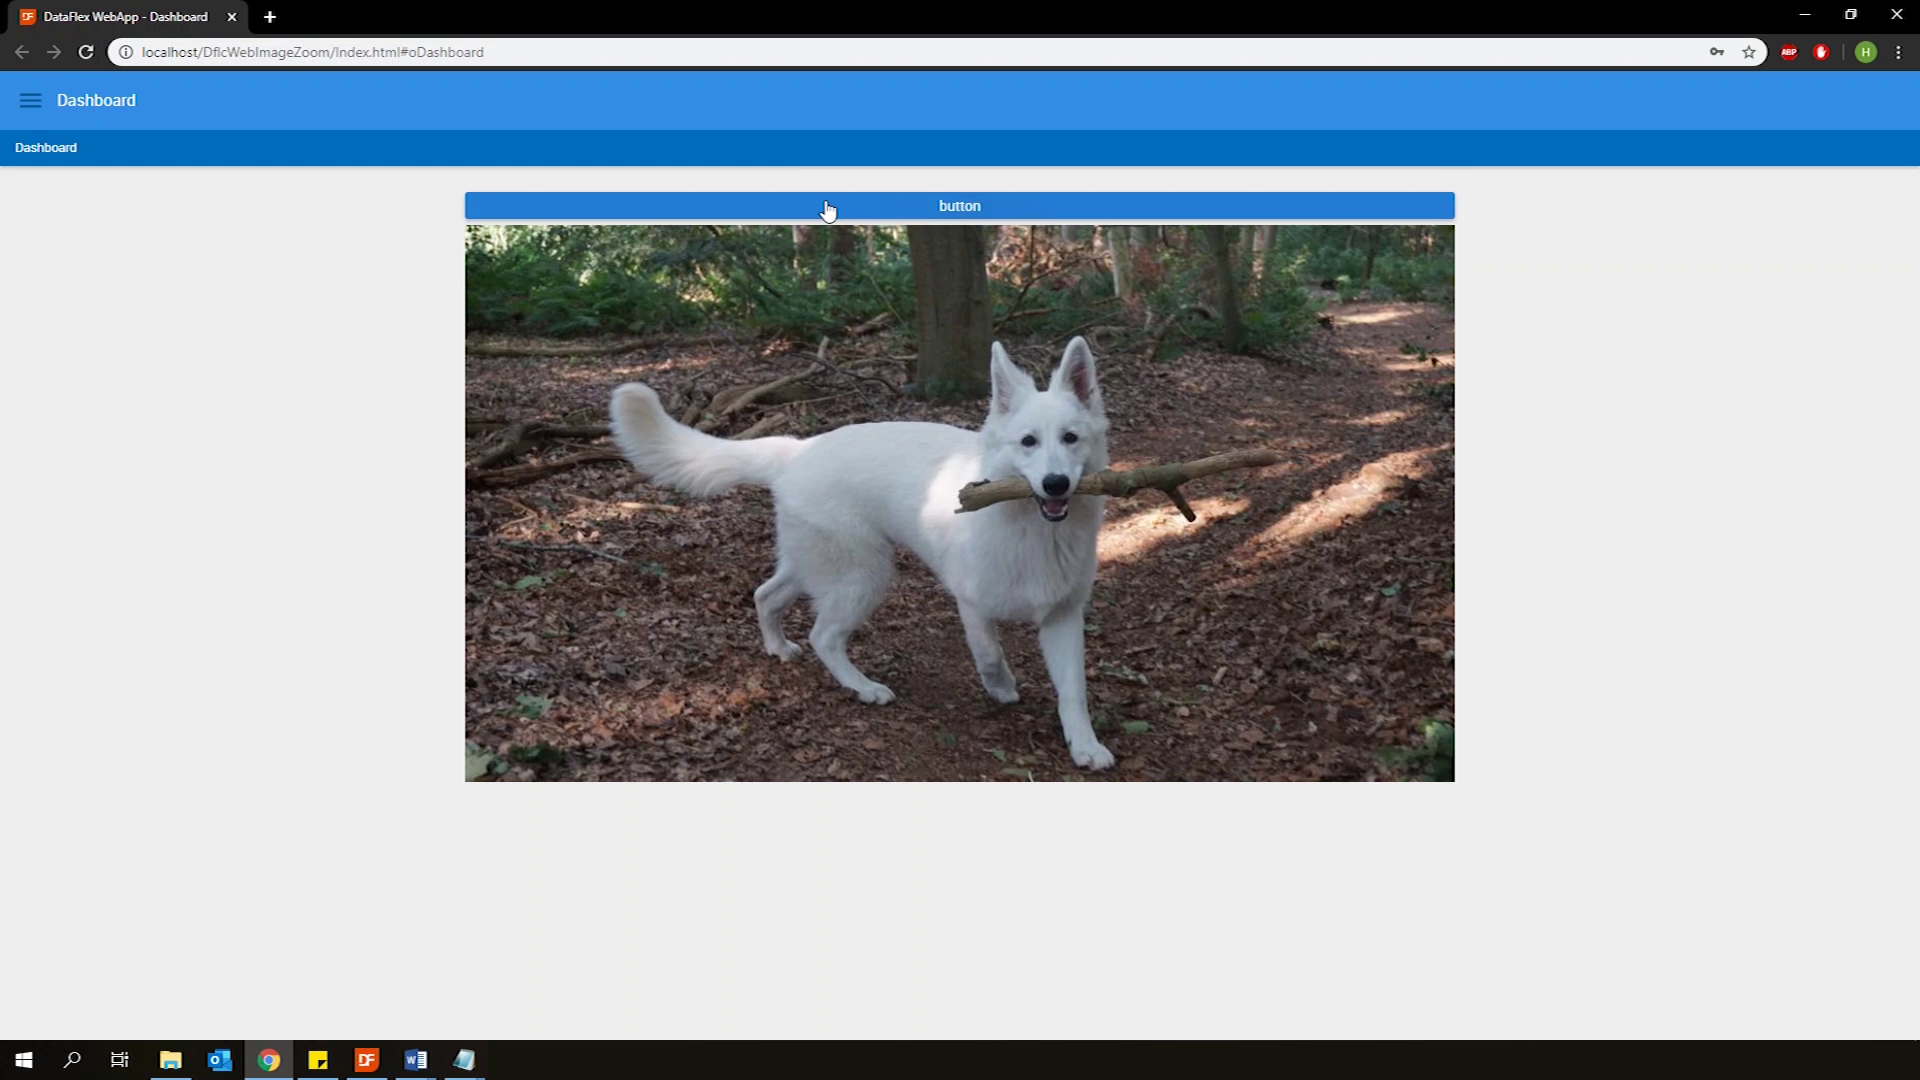View site information icon in address bar

pyautogui.click(x=126, y=52)
